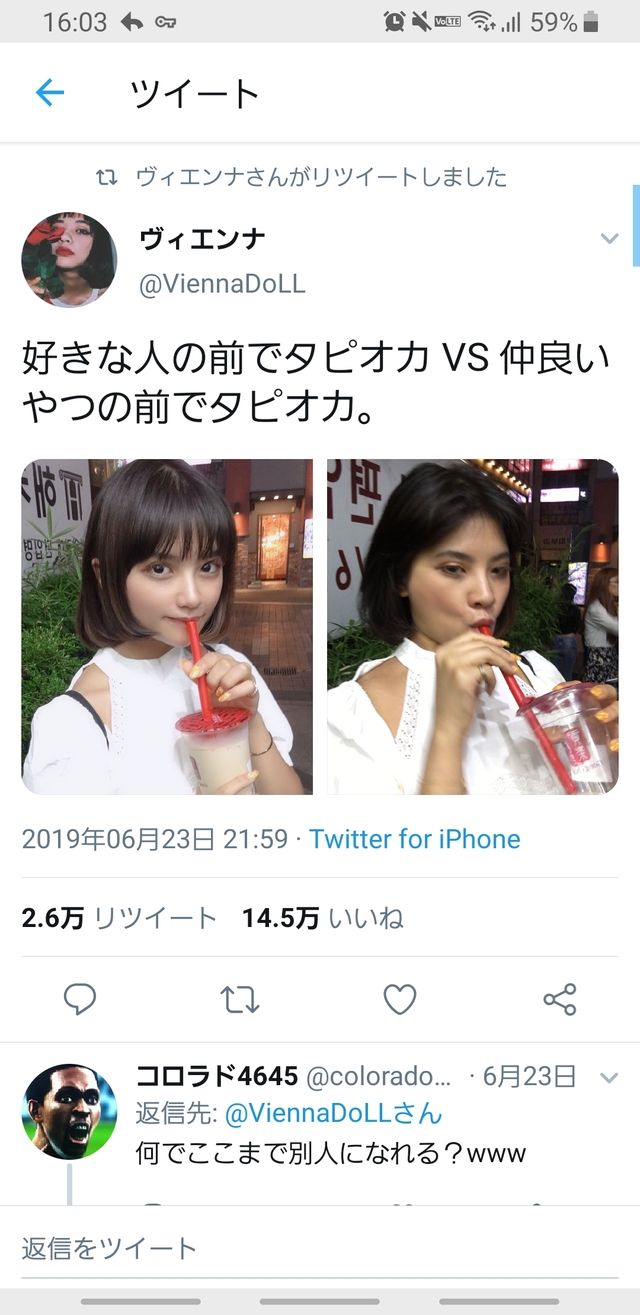
Task: Open the share icon for this tweet
Action: (560, 998)
